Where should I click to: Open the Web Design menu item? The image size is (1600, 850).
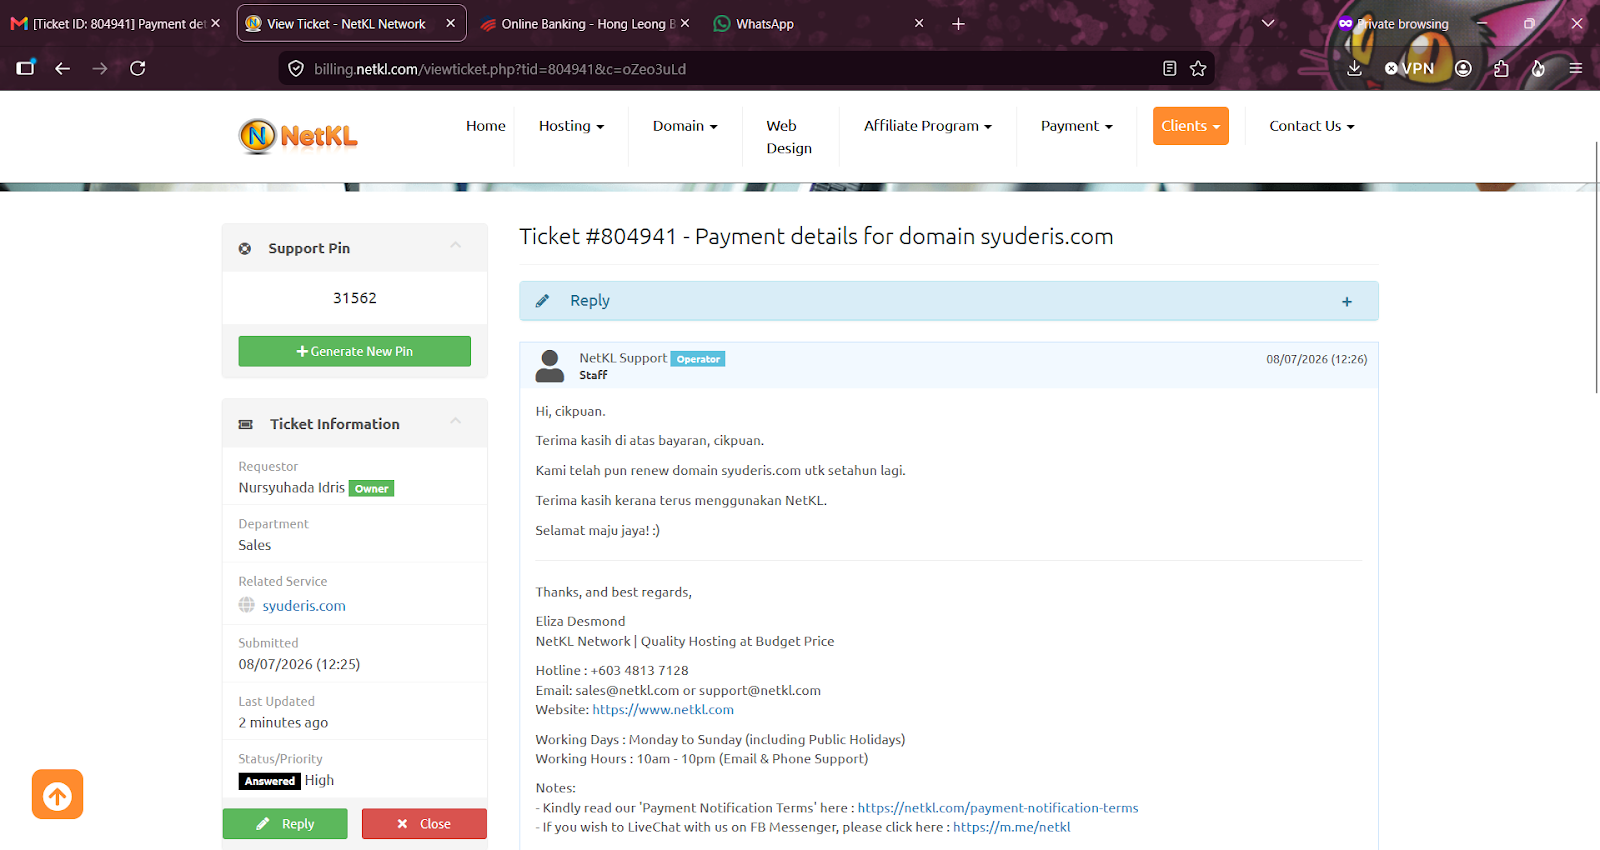coord(789,137)
